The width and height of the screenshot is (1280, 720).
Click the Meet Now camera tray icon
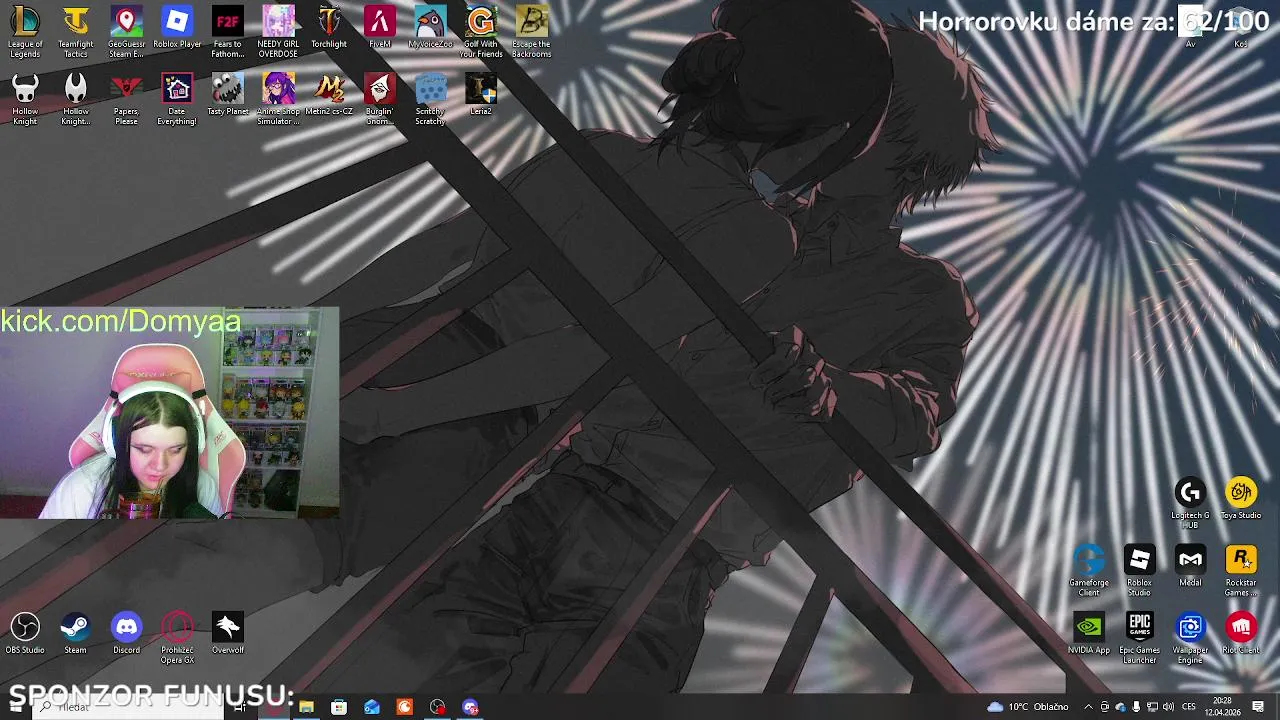click(x=1104, y=707)
